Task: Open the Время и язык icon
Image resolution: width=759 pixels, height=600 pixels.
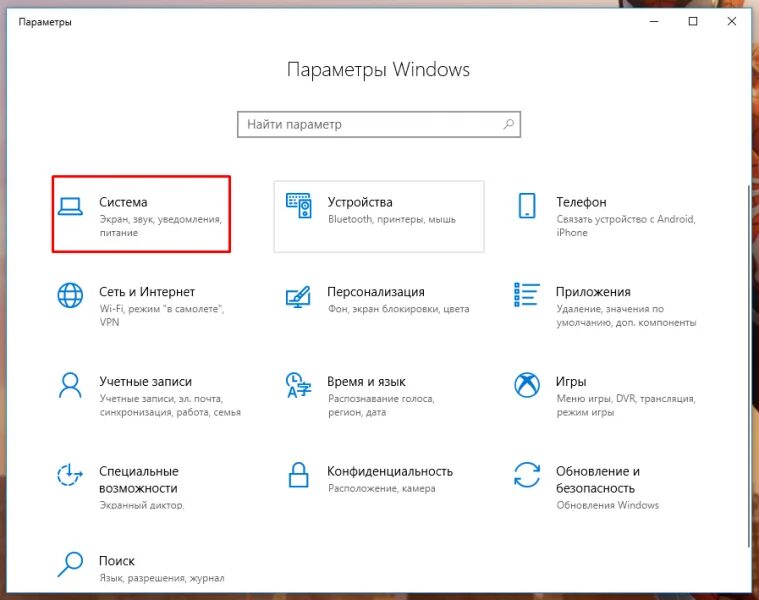Action: [x=298, y=385]
